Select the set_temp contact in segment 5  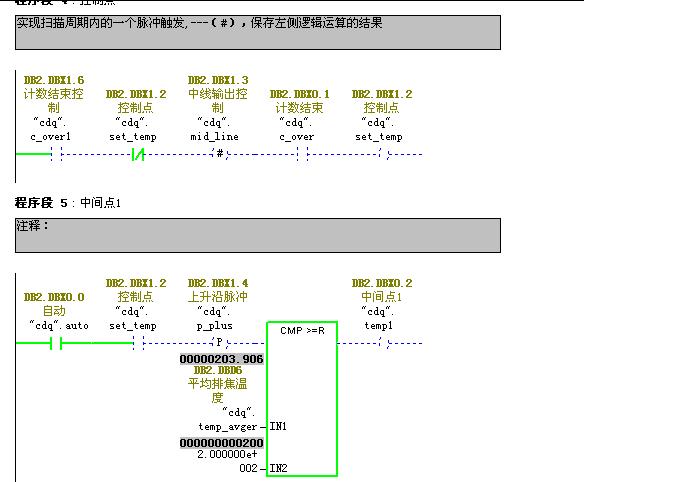click(x=138, y=344)
